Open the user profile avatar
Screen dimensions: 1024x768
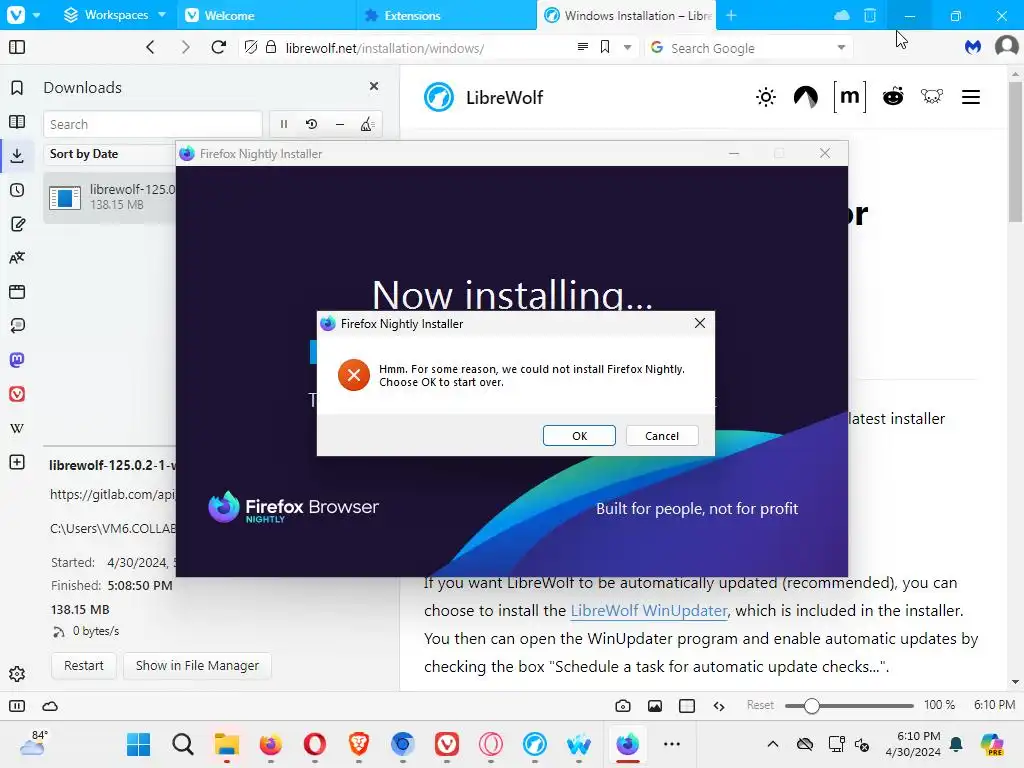coord(1006,46)
